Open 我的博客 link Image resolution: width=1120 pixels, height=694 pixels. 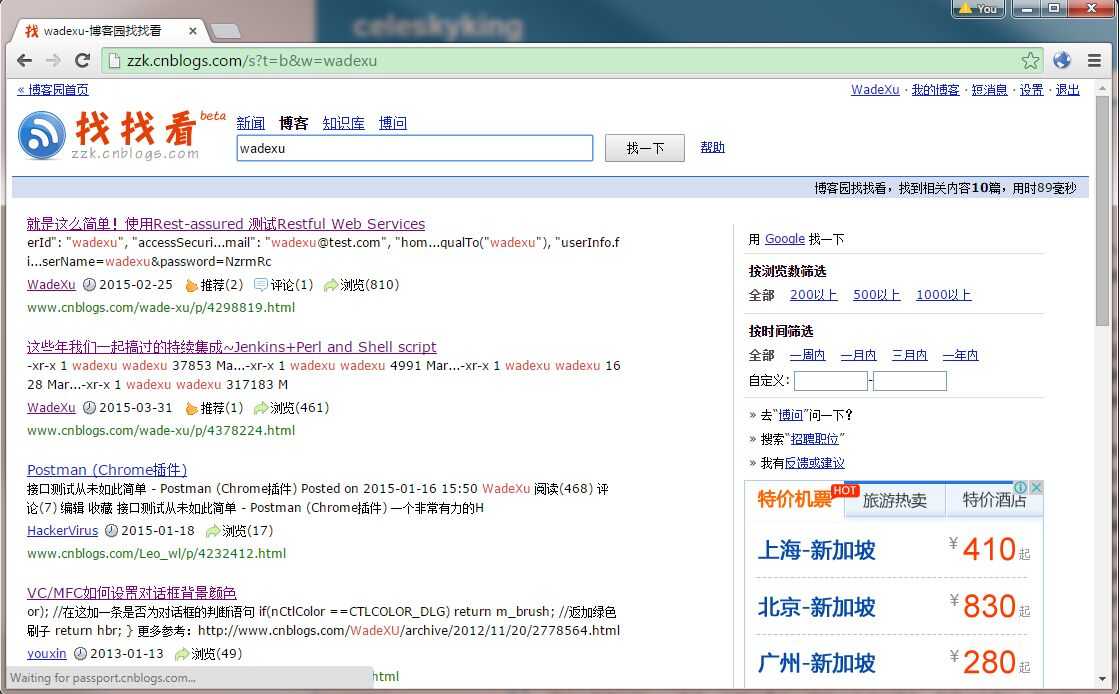[936, 89]
